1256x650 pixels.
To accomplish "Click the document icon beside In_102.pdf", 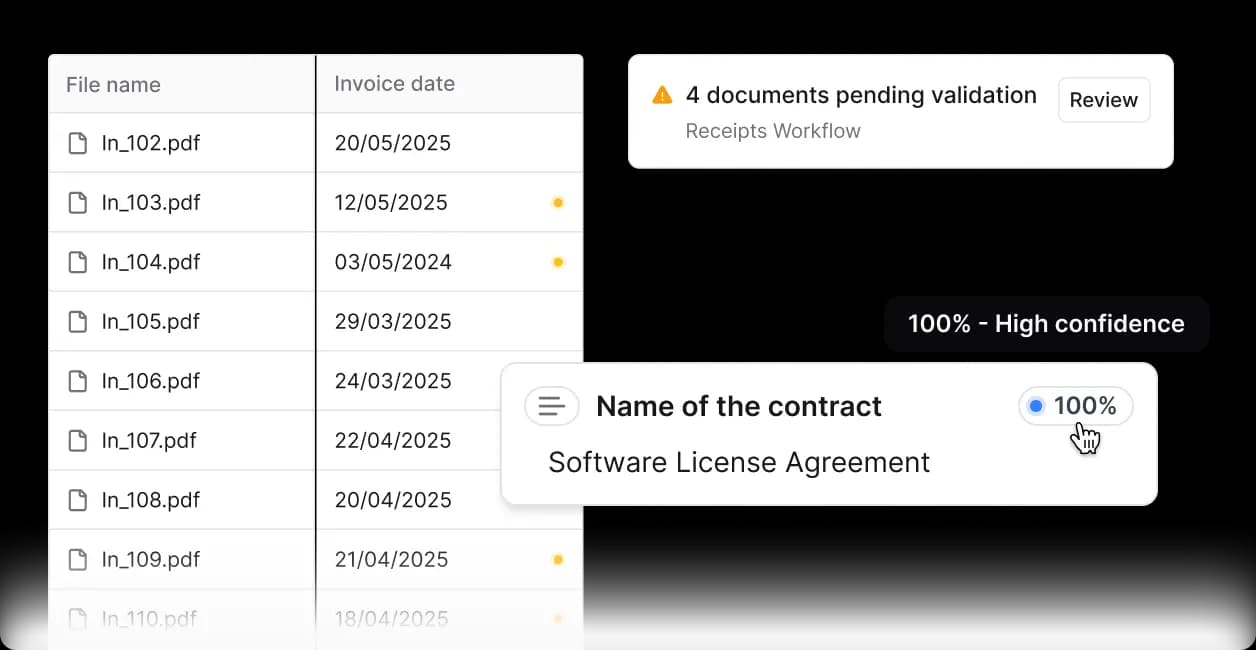I will click(78, 143).
